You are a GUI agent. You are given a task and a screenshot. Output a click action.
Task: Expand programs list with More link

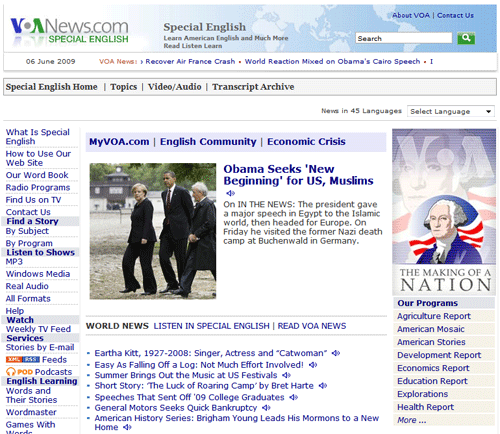(411, 420)
